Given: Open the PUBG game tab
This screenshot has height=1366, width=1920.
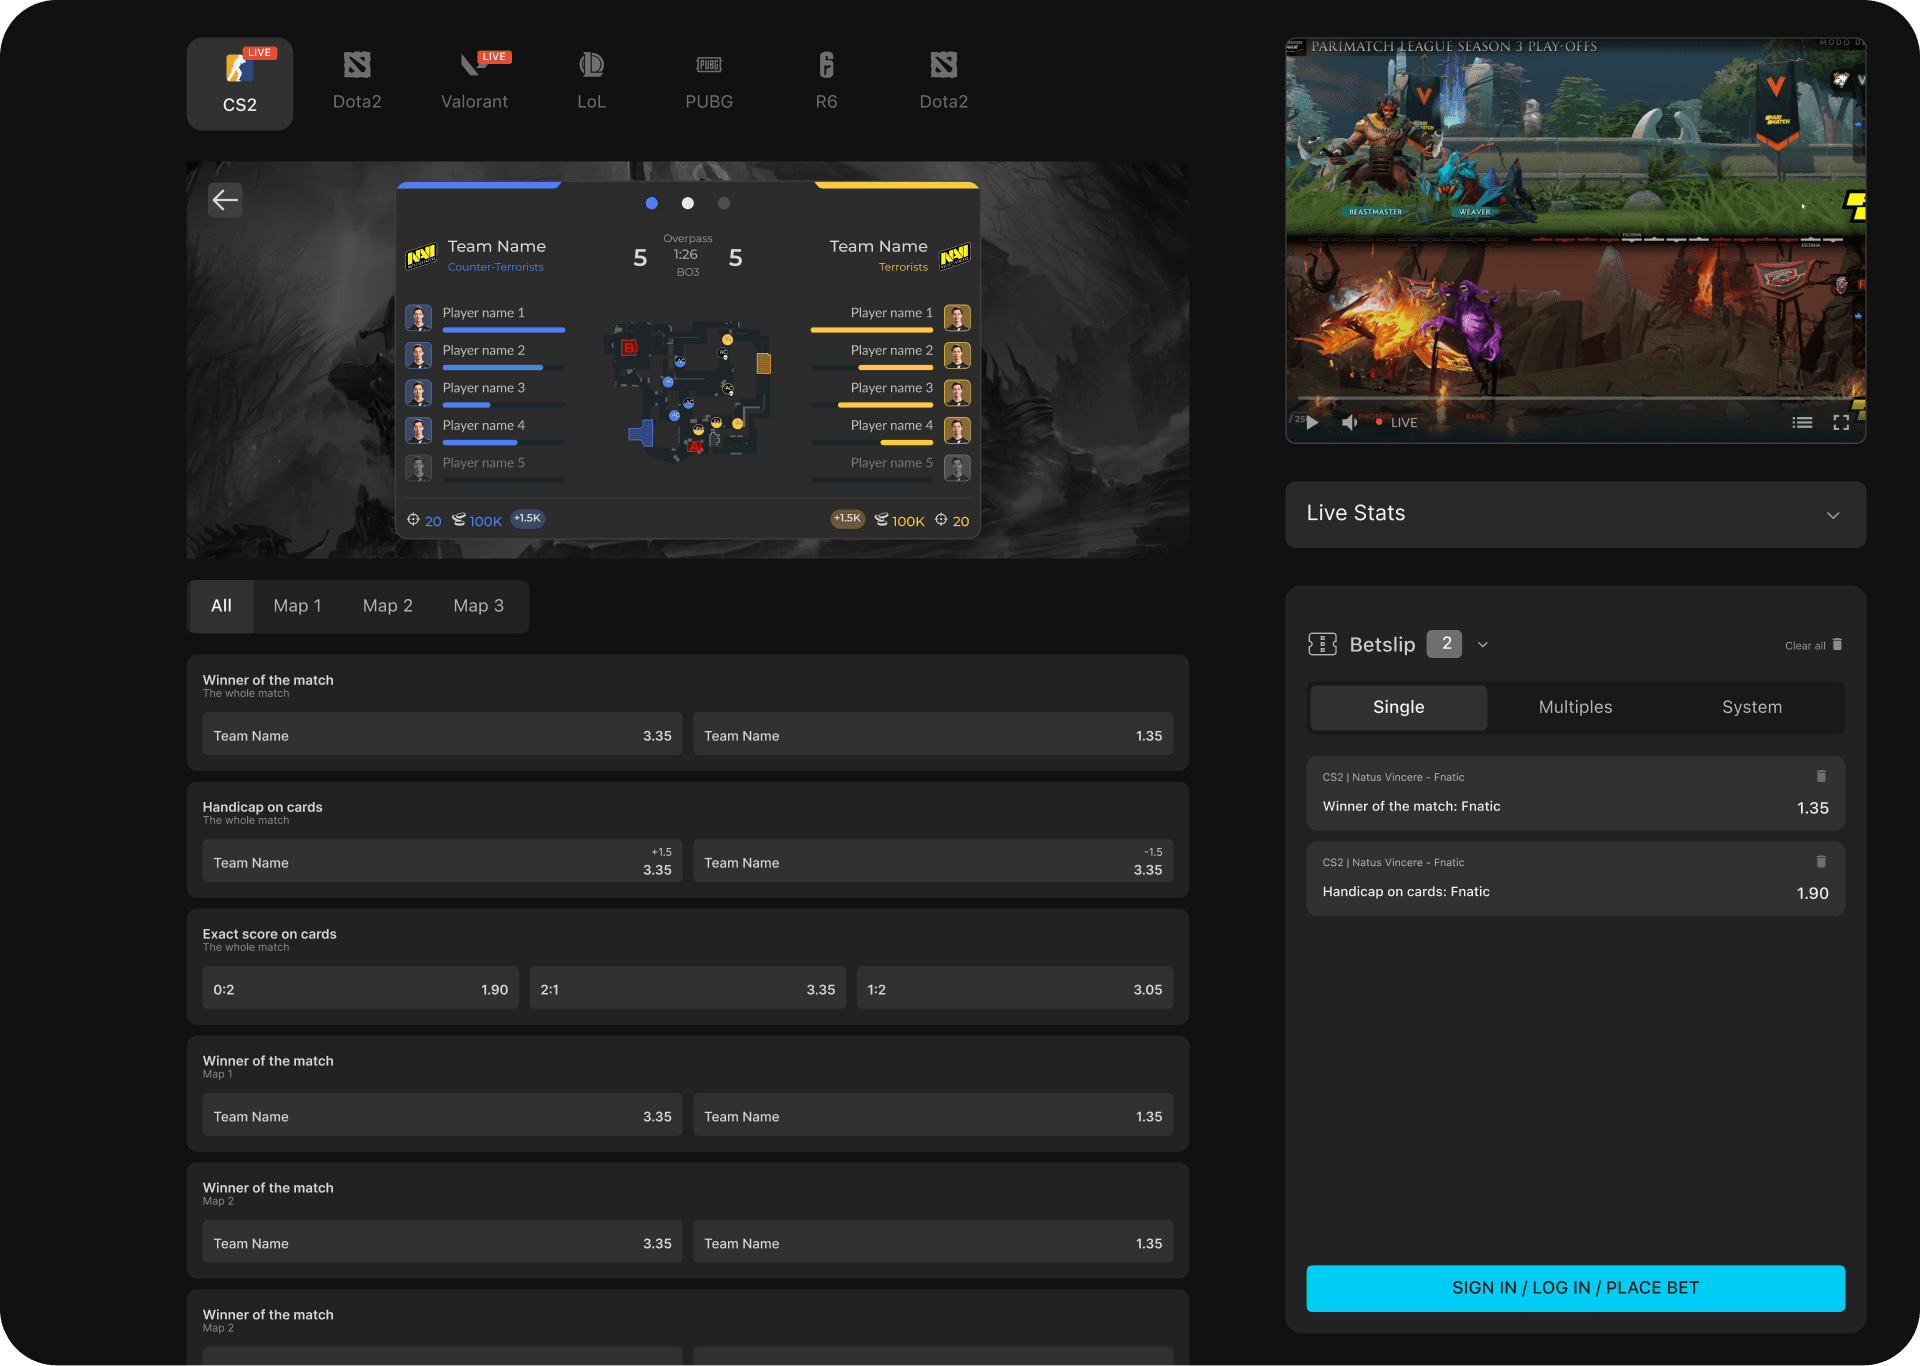Looking at the screenshot, I should point(709,82).
